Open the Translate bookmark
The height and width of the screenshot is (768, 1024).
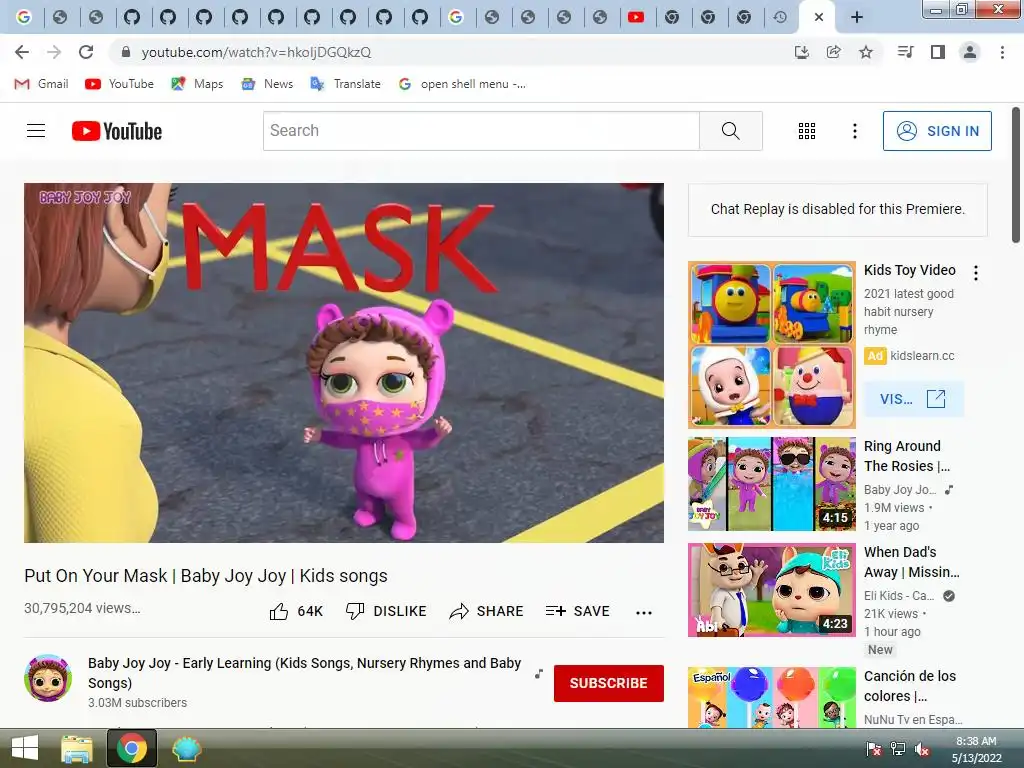346,84
